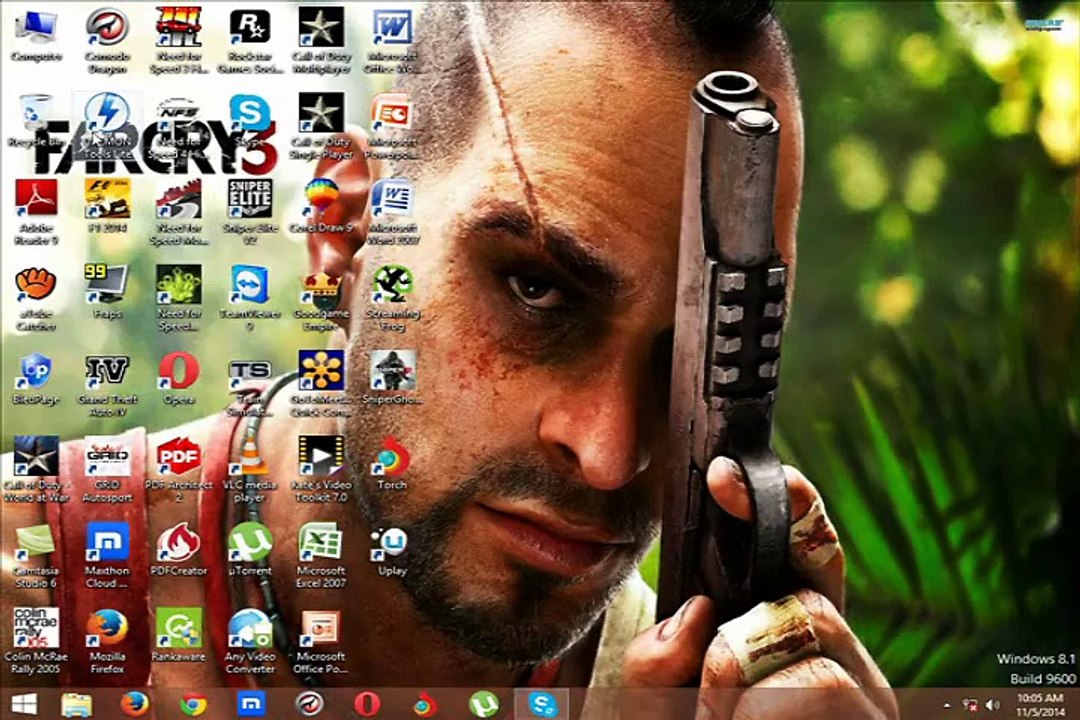1080x720 pixels.
Task: Open the Microsoft PowerPoint shortcut with orange icon
Action: [x=392, y=126]
